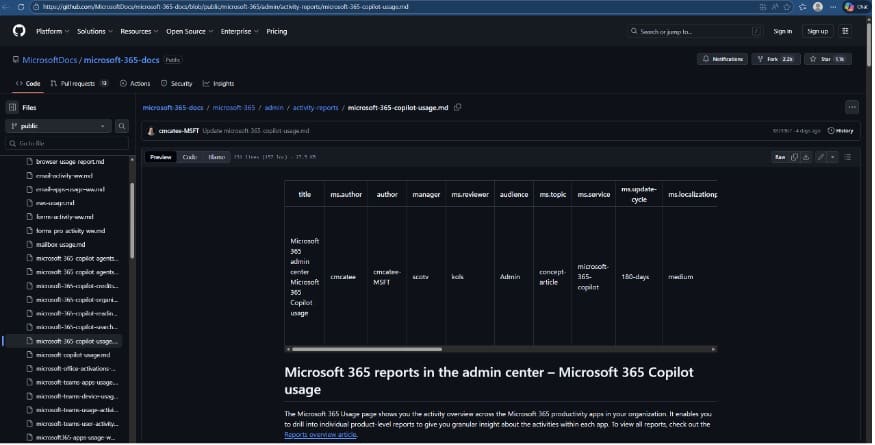The height and width of the screenshot is (445, 875).
Task: Switch to Code view toggle
Action: 189,157
